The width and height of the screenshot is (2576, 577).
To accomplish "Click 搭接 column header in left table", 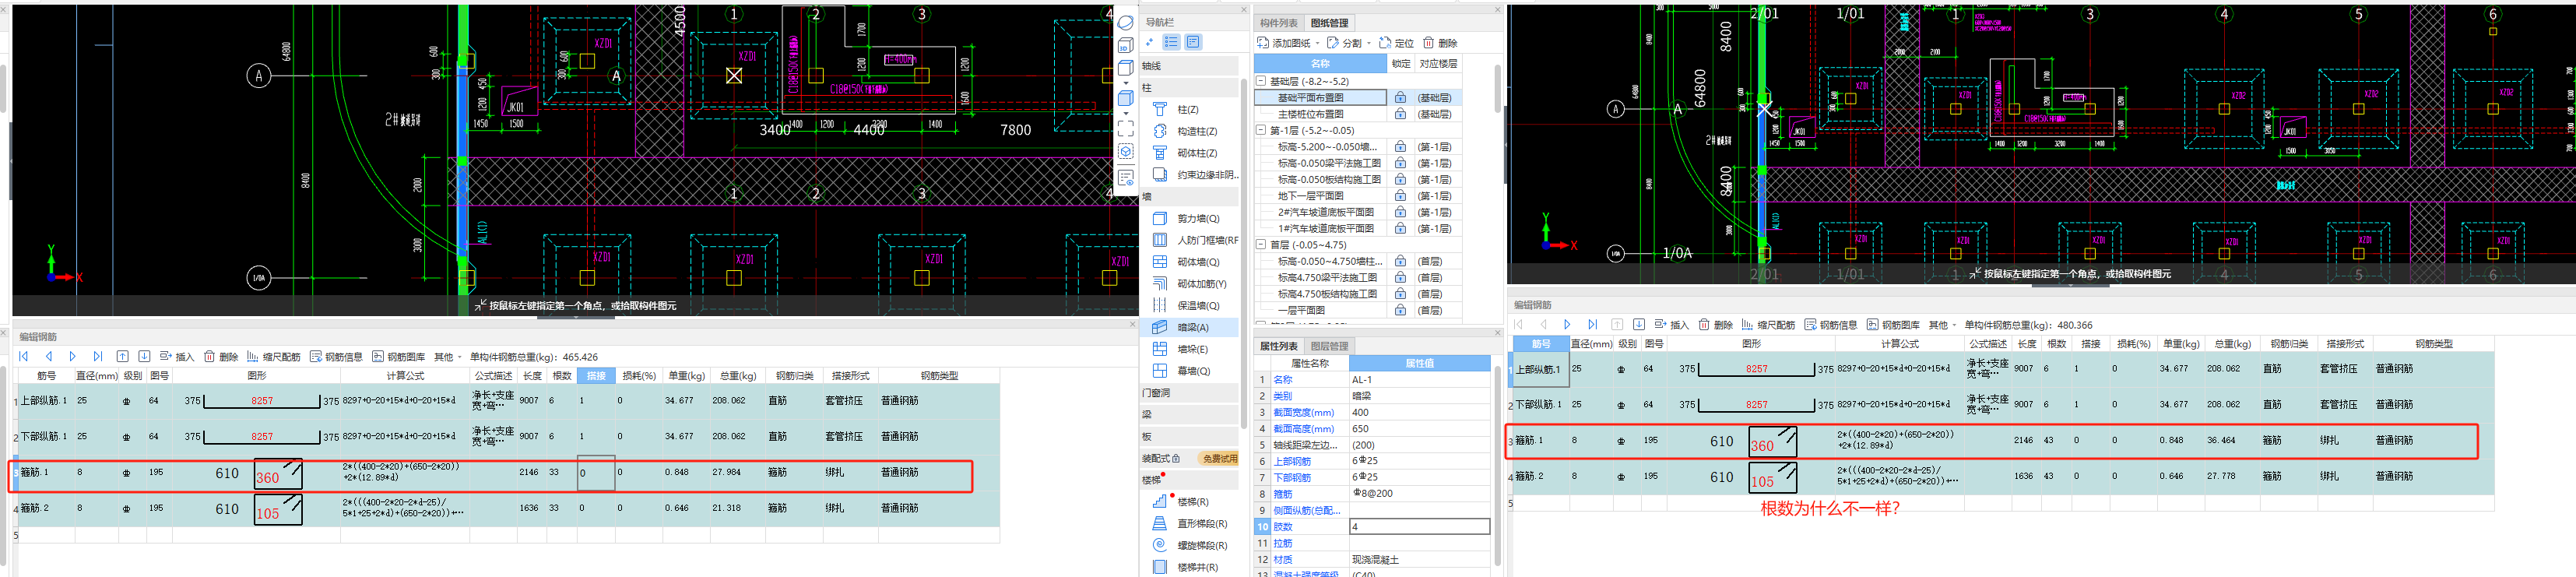I will (x=596, y=376).
